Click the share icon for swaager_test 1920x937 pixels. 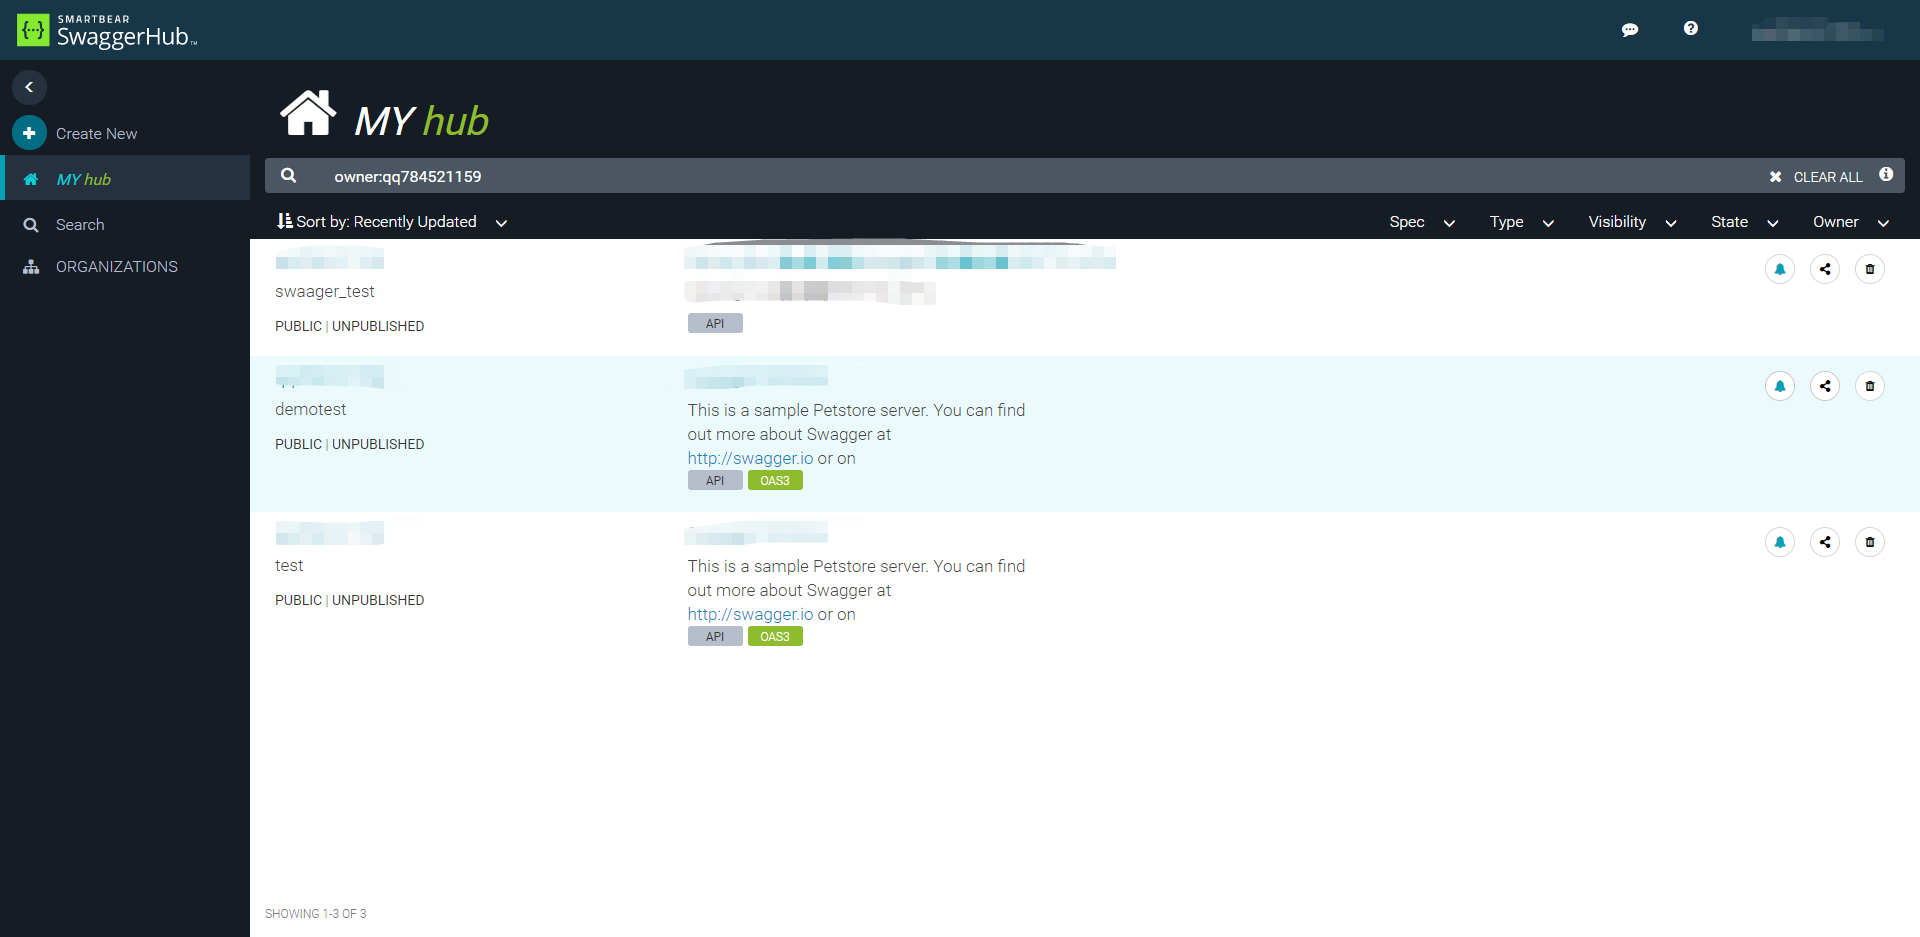pyautogui.click(x=1825, y=269)
